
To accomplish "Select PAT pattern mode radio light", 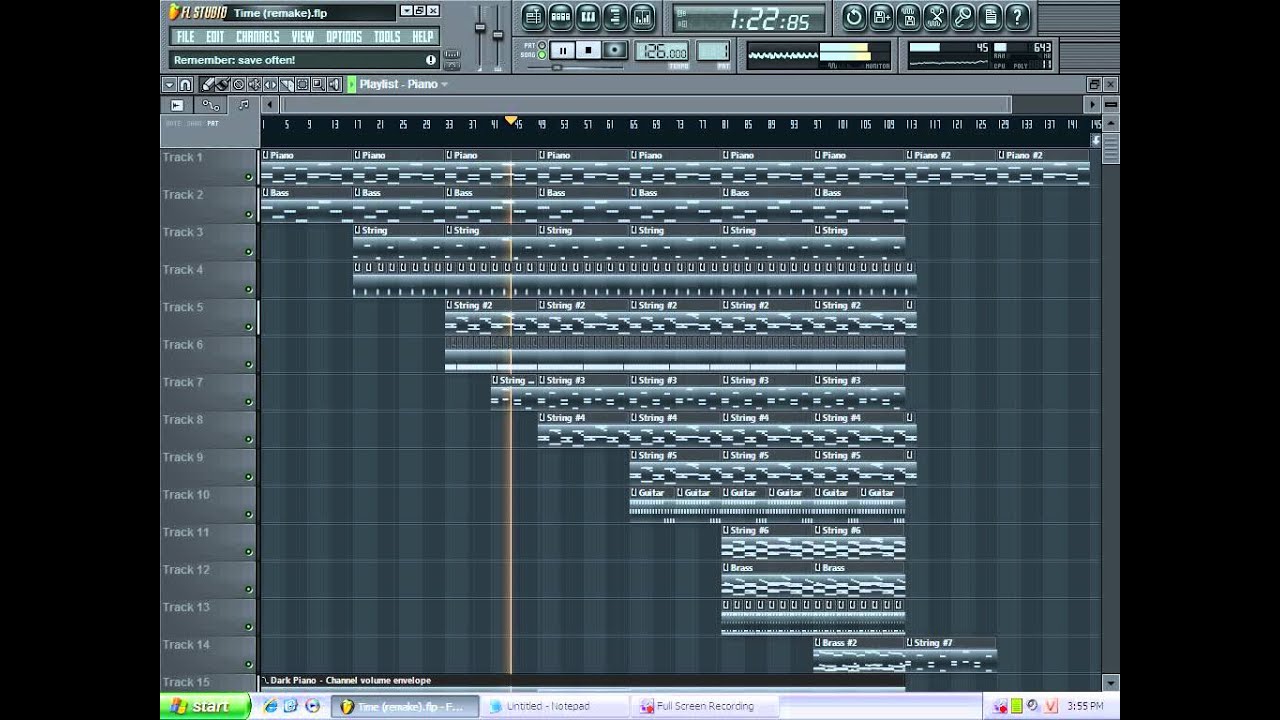I will (542, 45).
